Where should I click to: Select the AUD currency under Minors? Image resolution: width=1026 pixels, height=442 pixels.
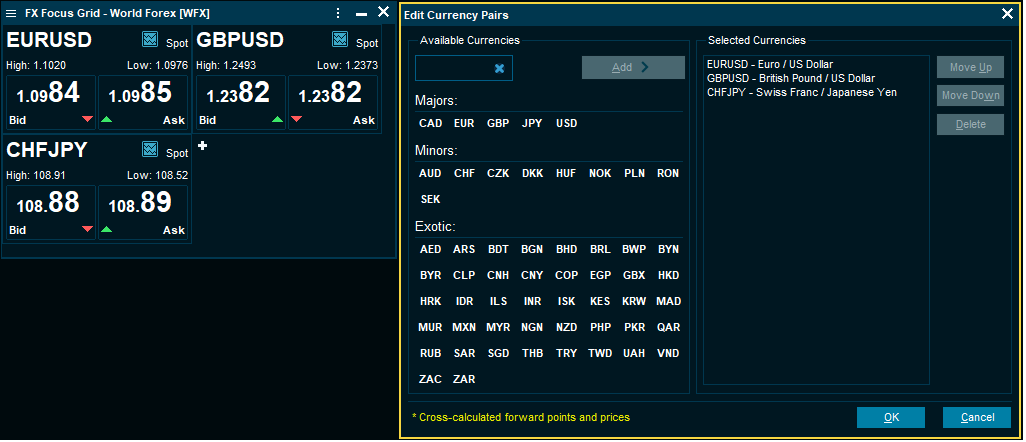[x=430, y=173]
